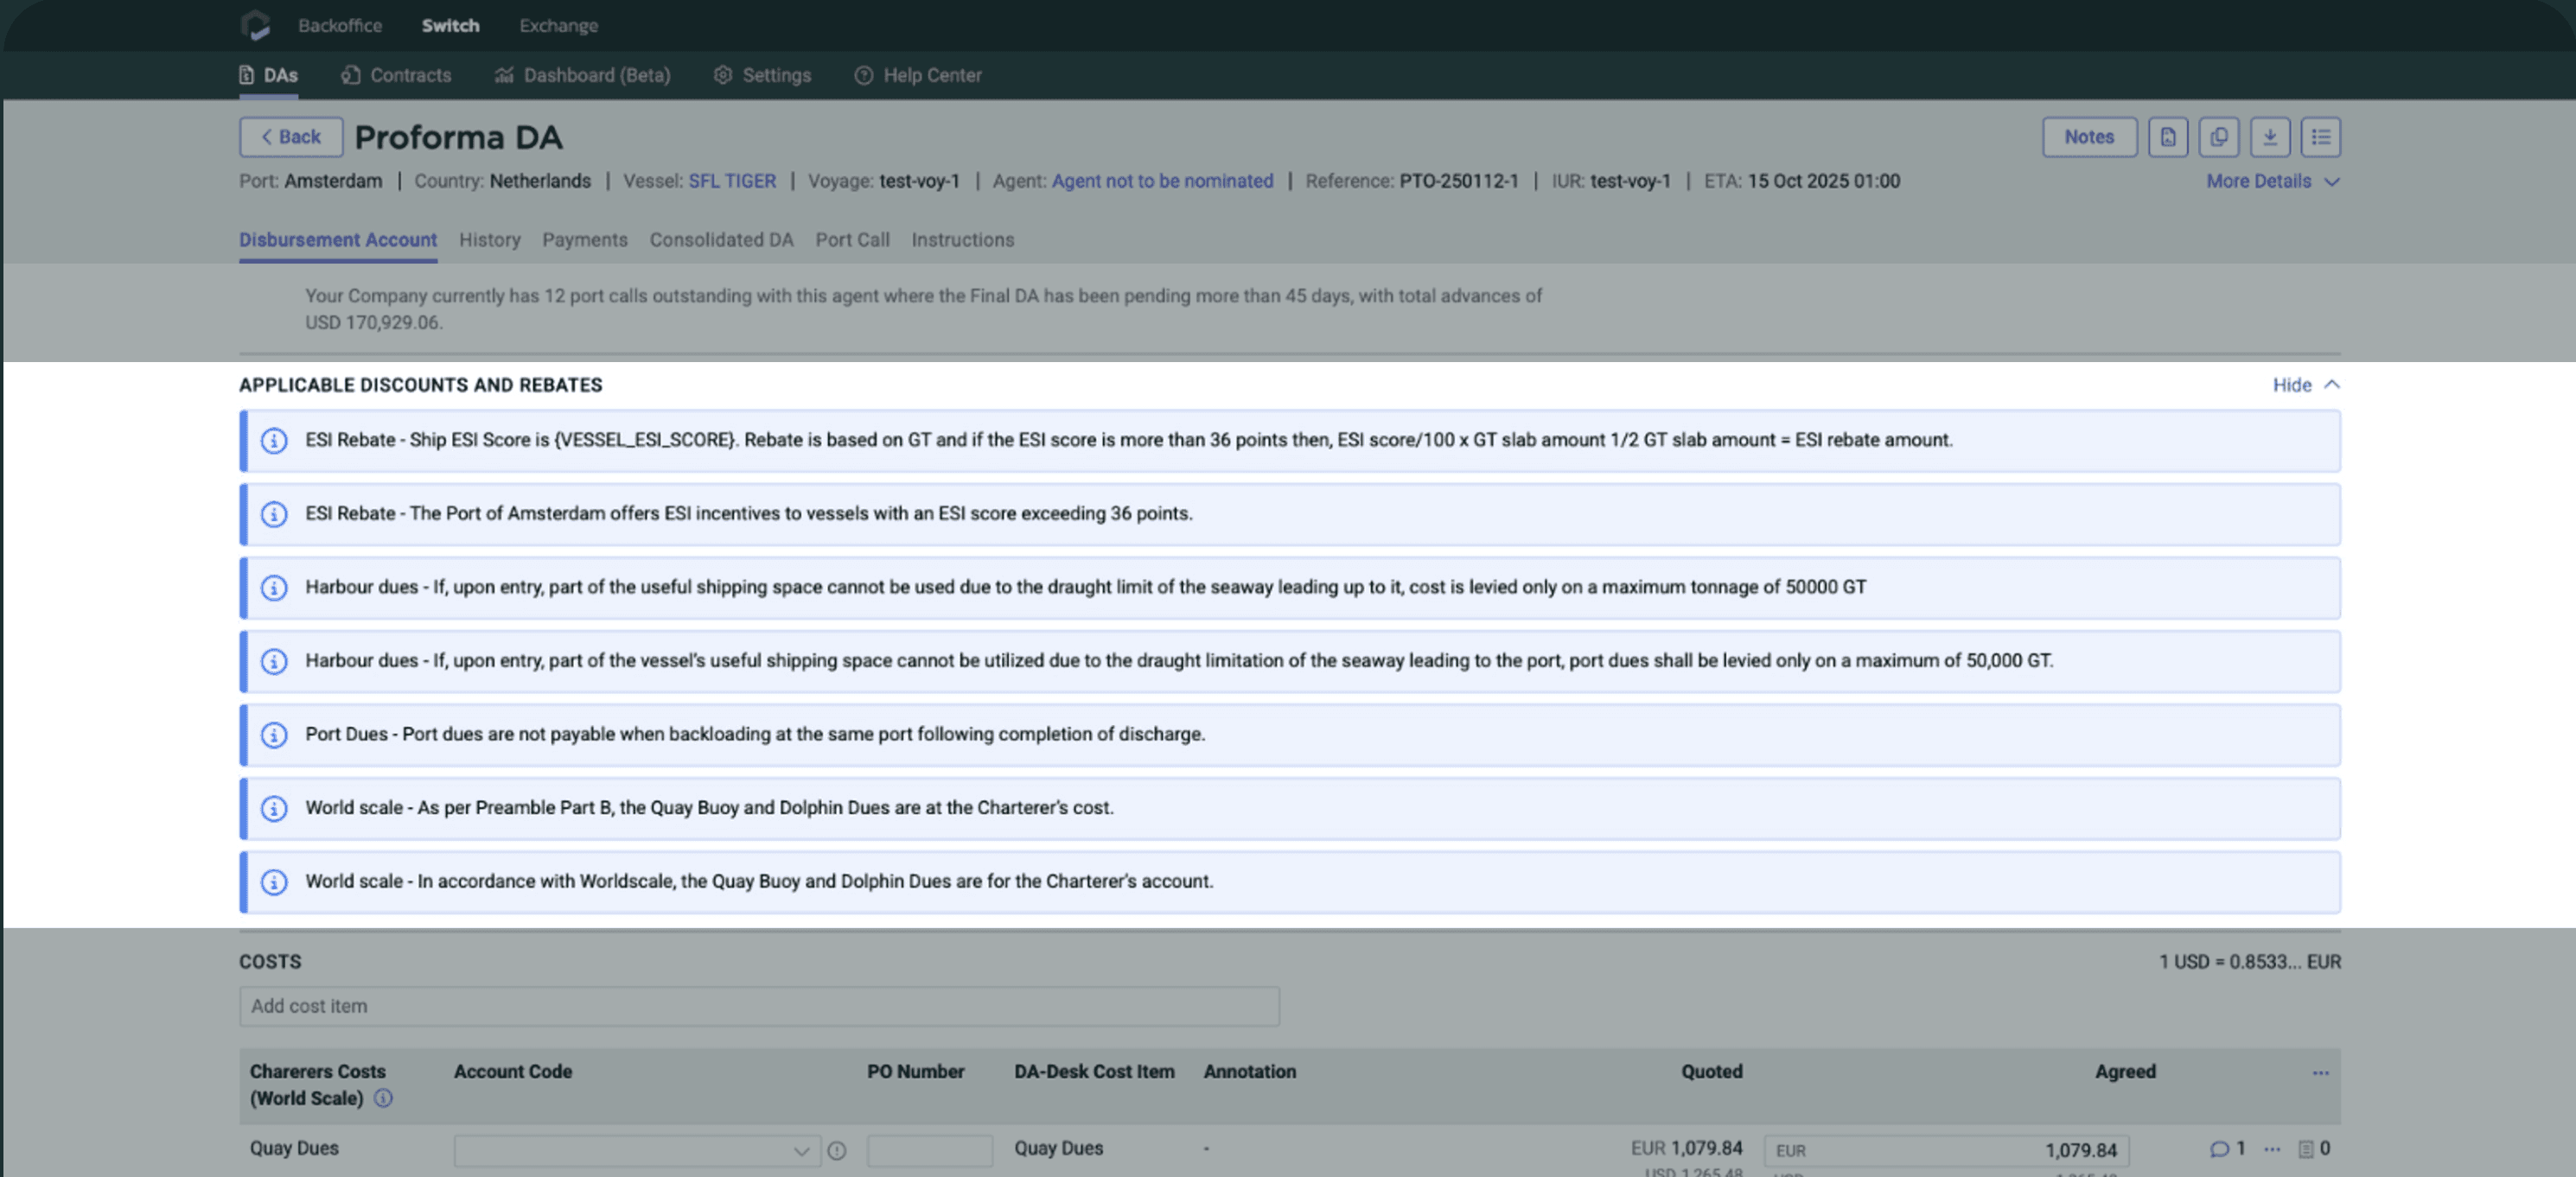Click the download icon in header
Viewport: 2576px width, 1177px height.
[2269, 137]
